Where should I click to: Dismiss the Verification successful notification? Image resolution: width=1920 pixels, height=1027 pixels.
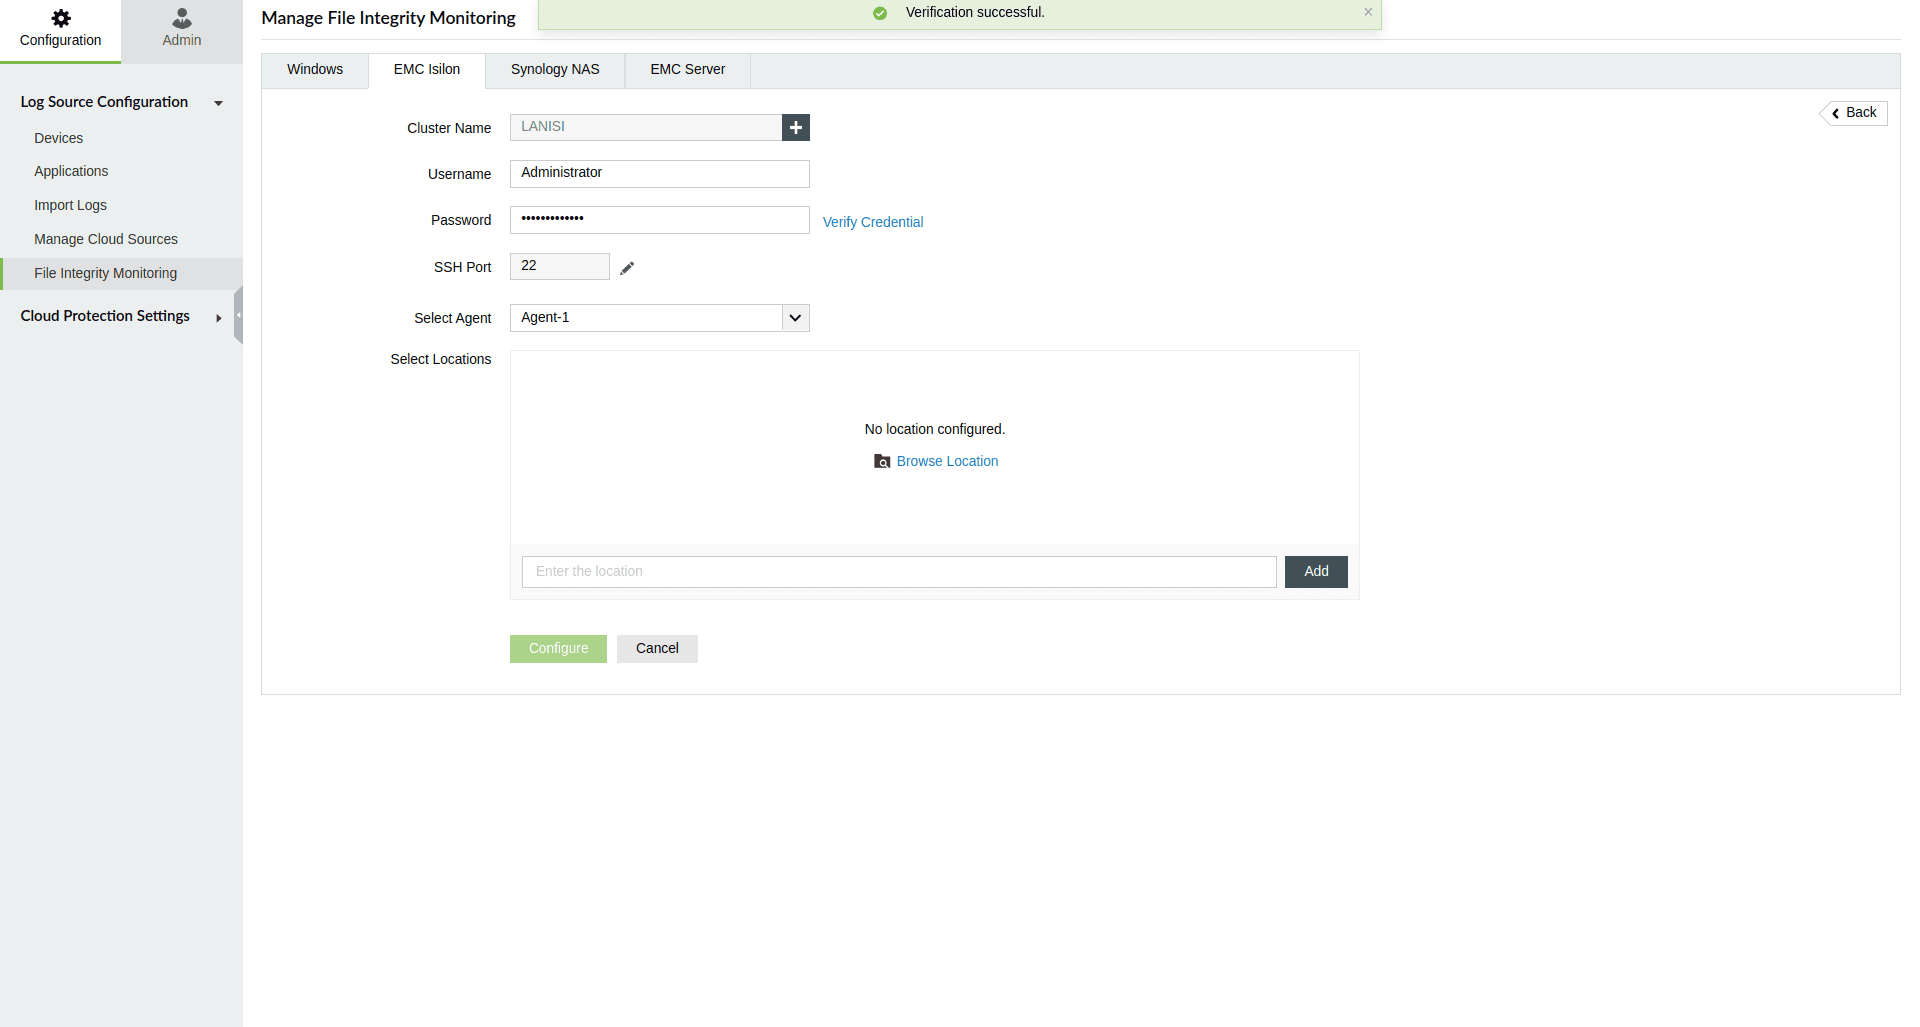coord(1368,12)
